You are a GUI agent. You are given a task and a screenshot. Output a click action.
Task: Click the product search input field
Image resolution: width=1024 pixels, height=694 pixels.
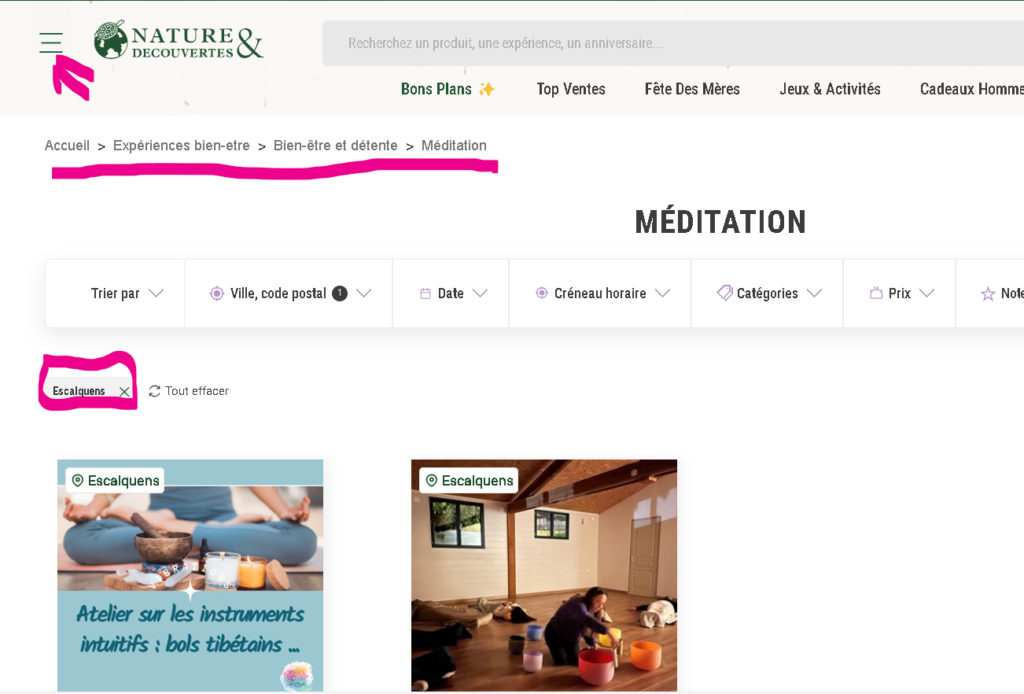673,43
